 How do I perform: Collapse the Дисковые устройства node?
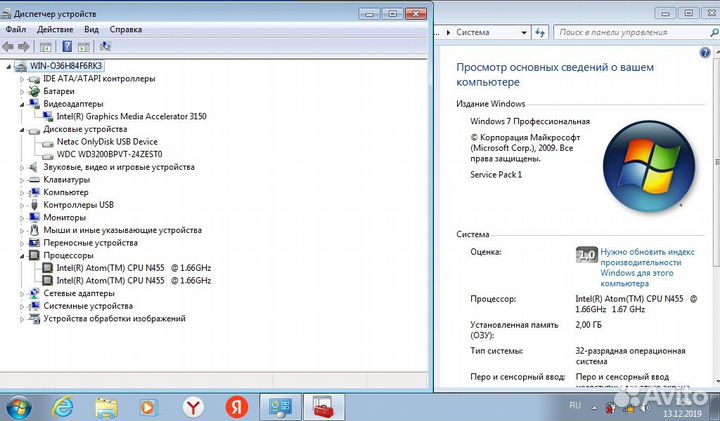22,130
